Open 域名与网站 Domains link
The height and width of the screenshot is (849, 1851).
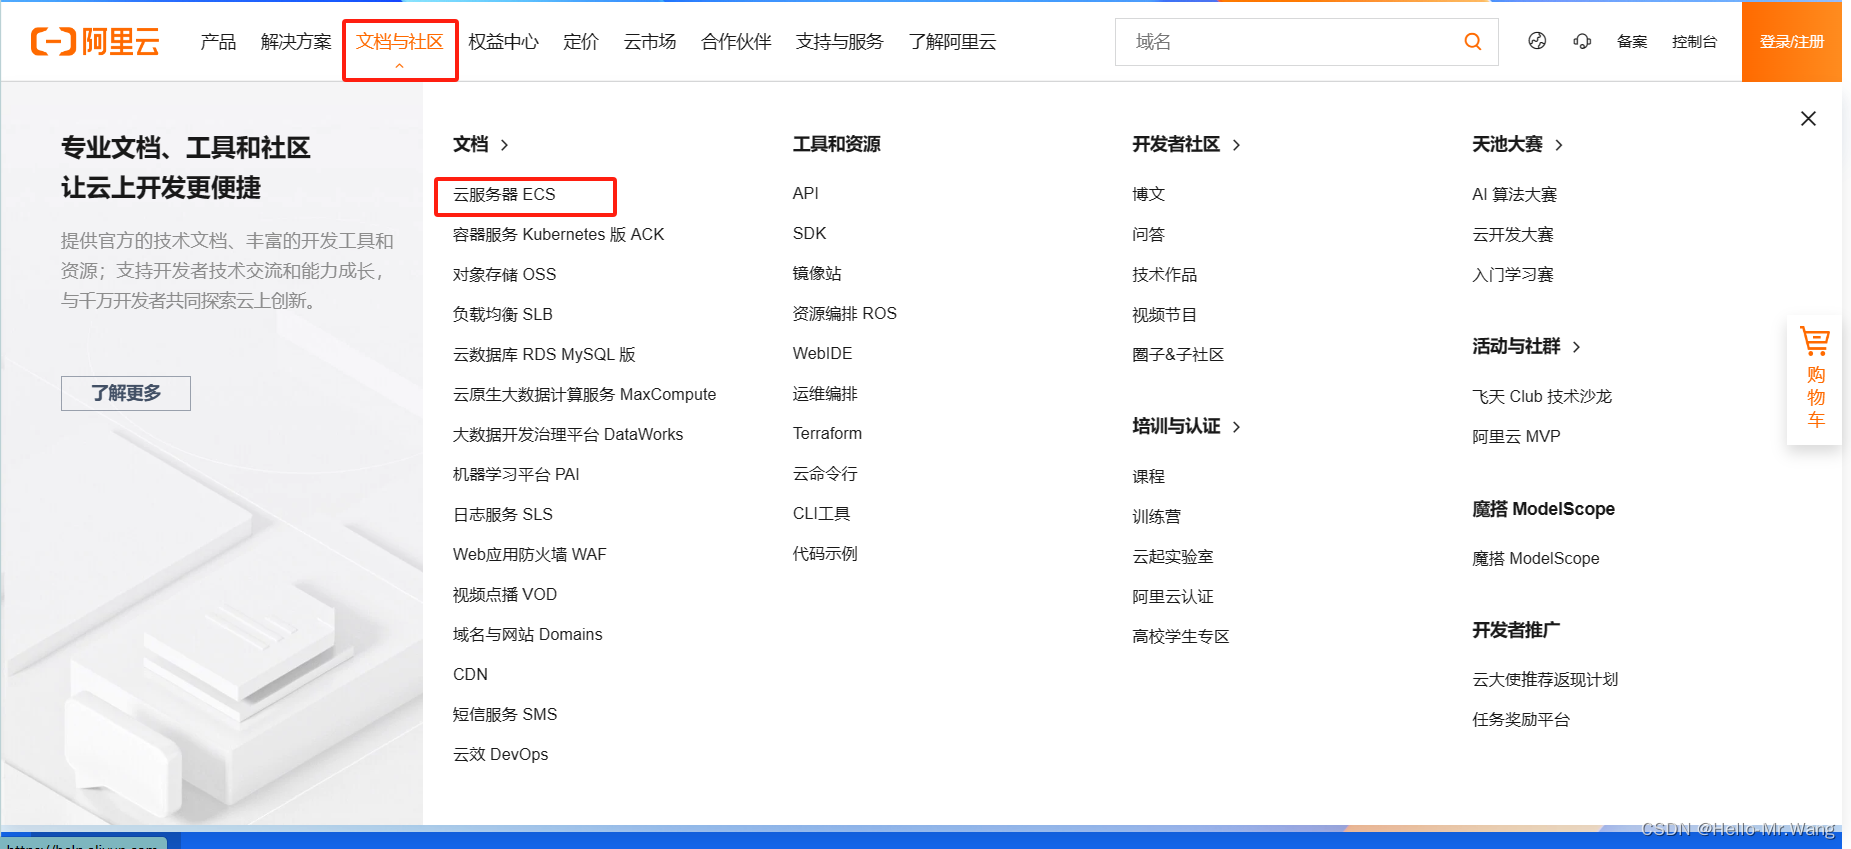pos(527,634)
